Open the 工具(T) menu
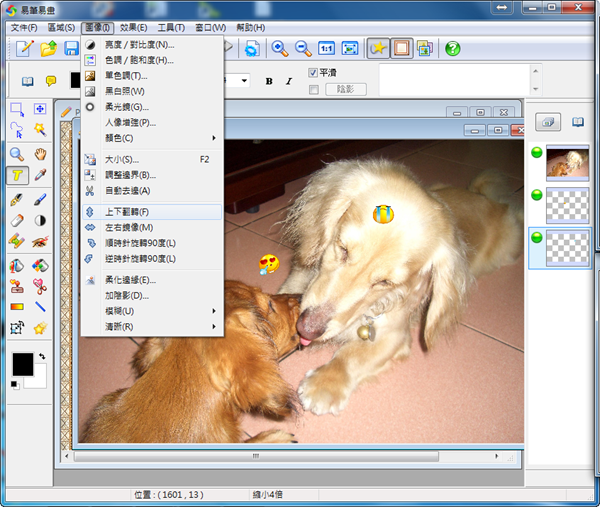The height and width of the screenshot is (507, 600). tap(171, 28)
